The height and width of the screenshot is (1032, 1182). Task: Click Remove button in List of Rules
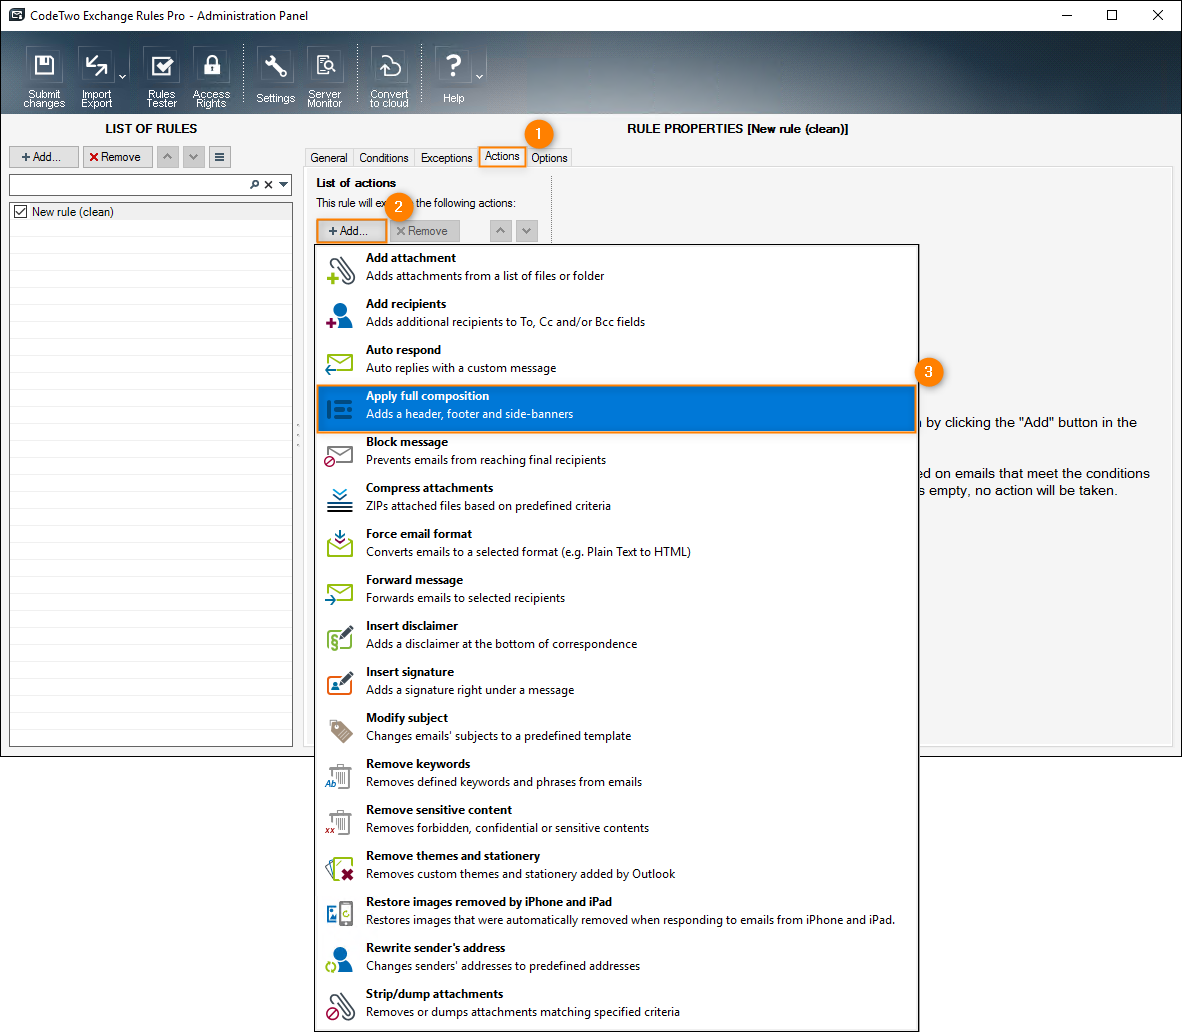[x=118, y=157]
